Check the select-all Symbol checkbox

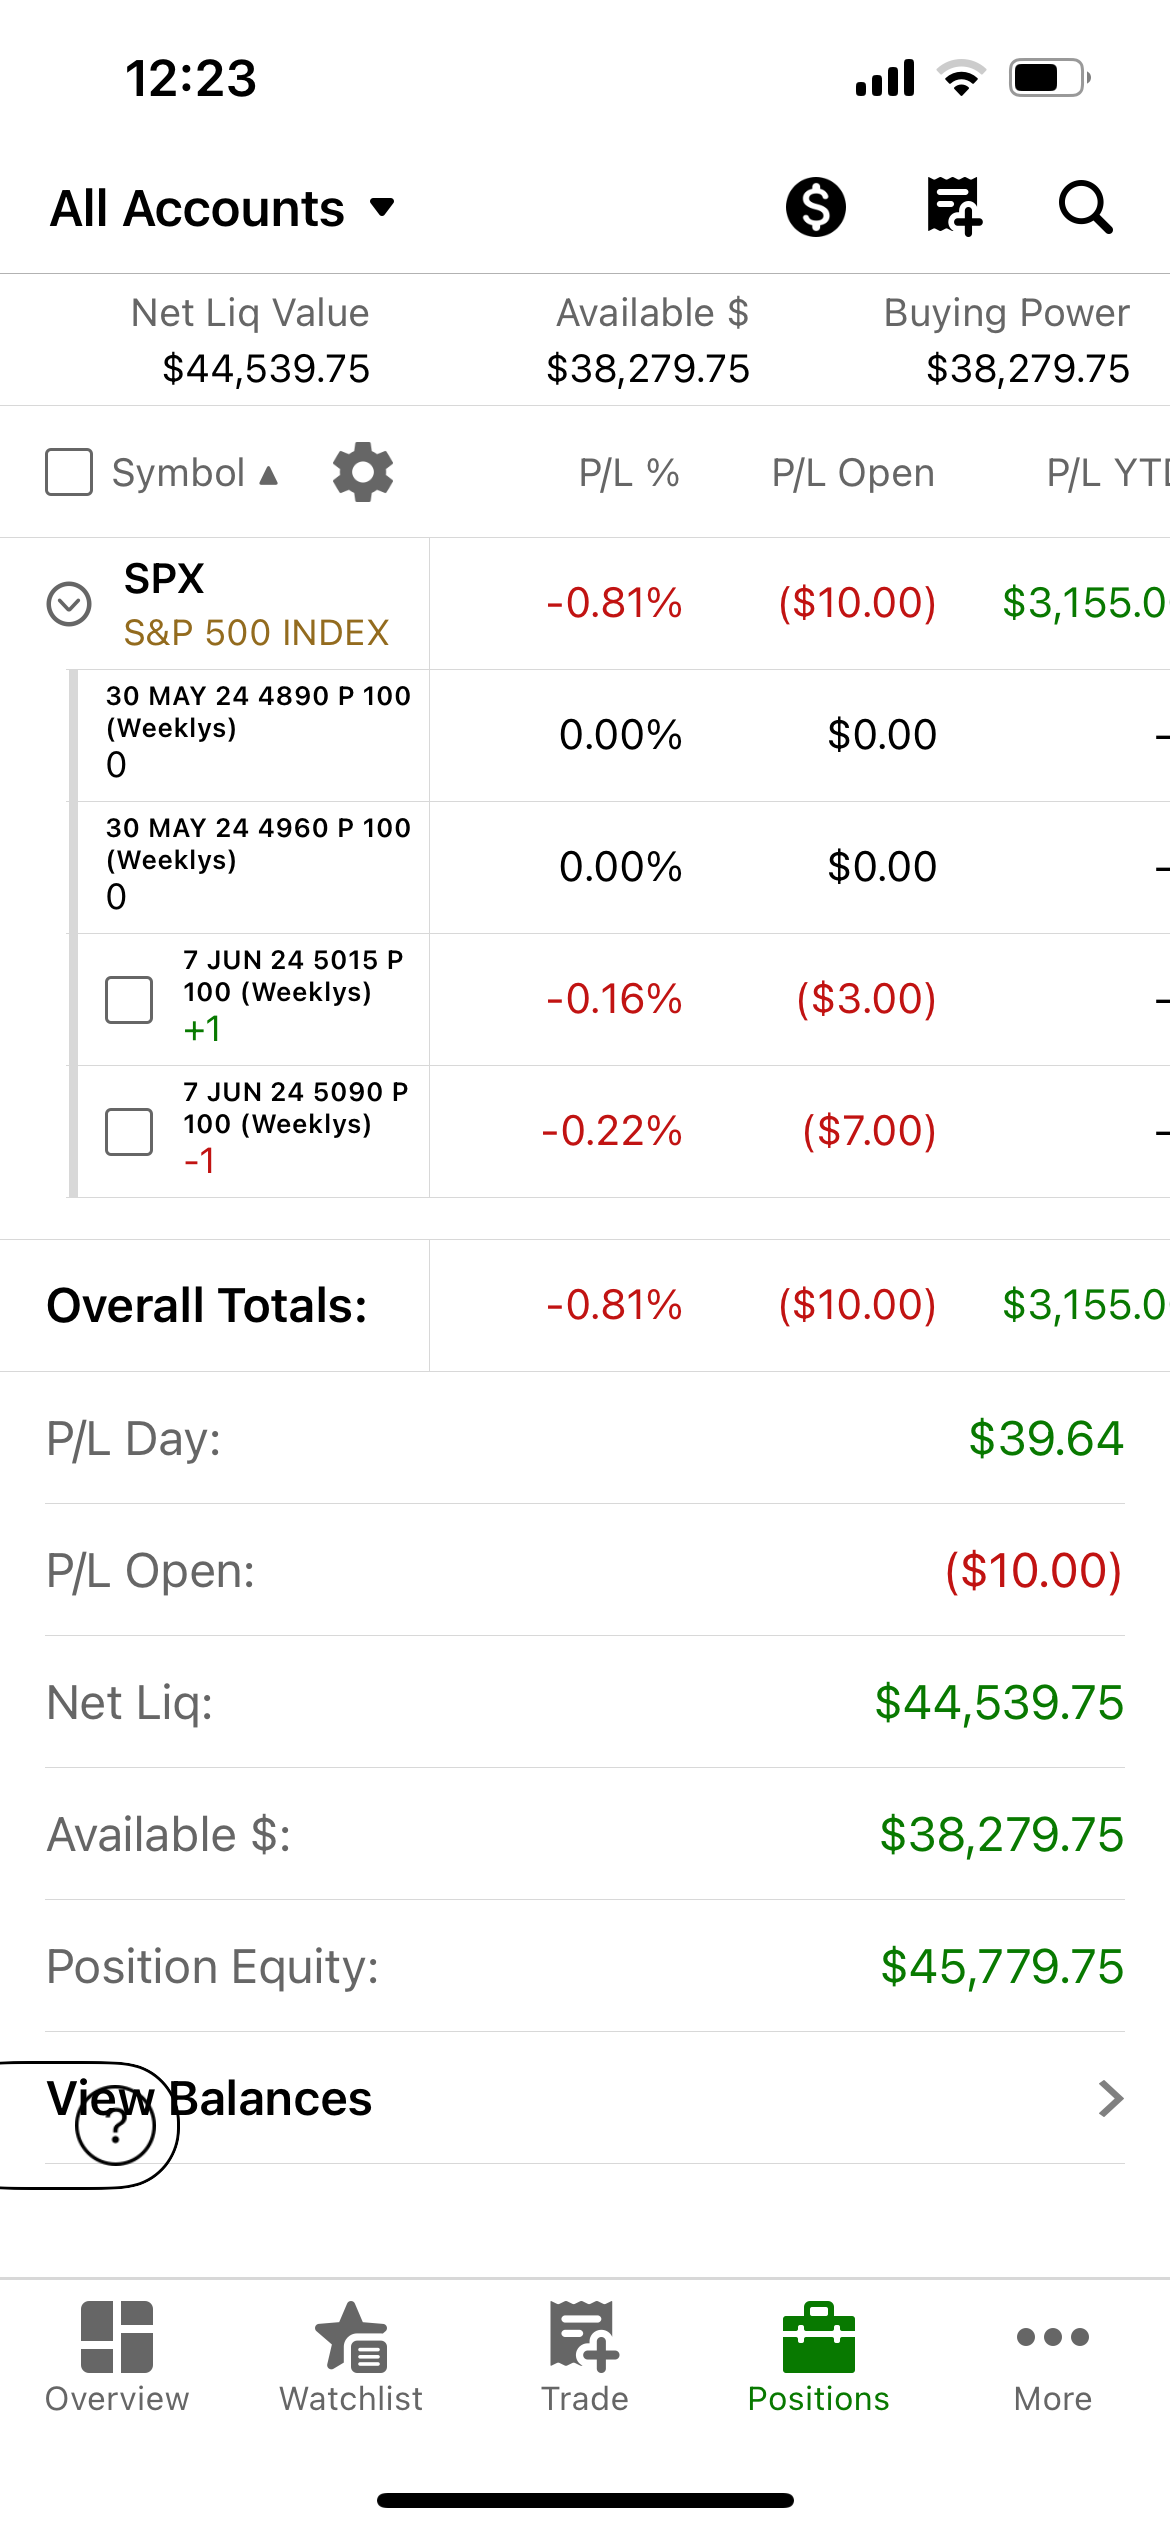69,472
